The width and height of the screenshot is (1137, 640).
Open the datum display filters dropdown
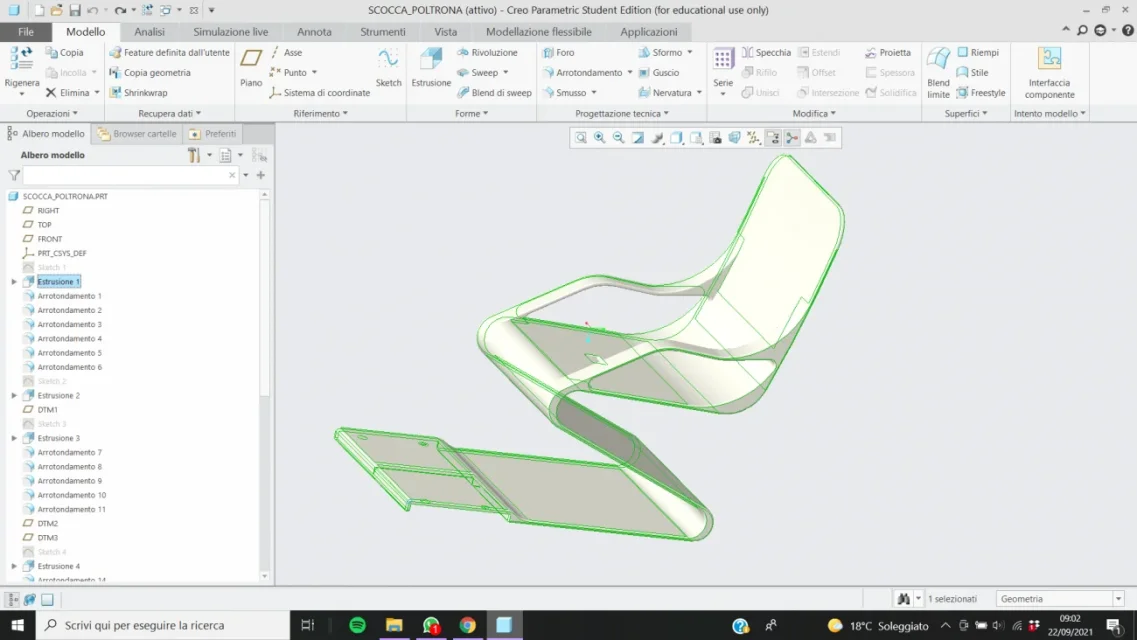coord(753,138)
